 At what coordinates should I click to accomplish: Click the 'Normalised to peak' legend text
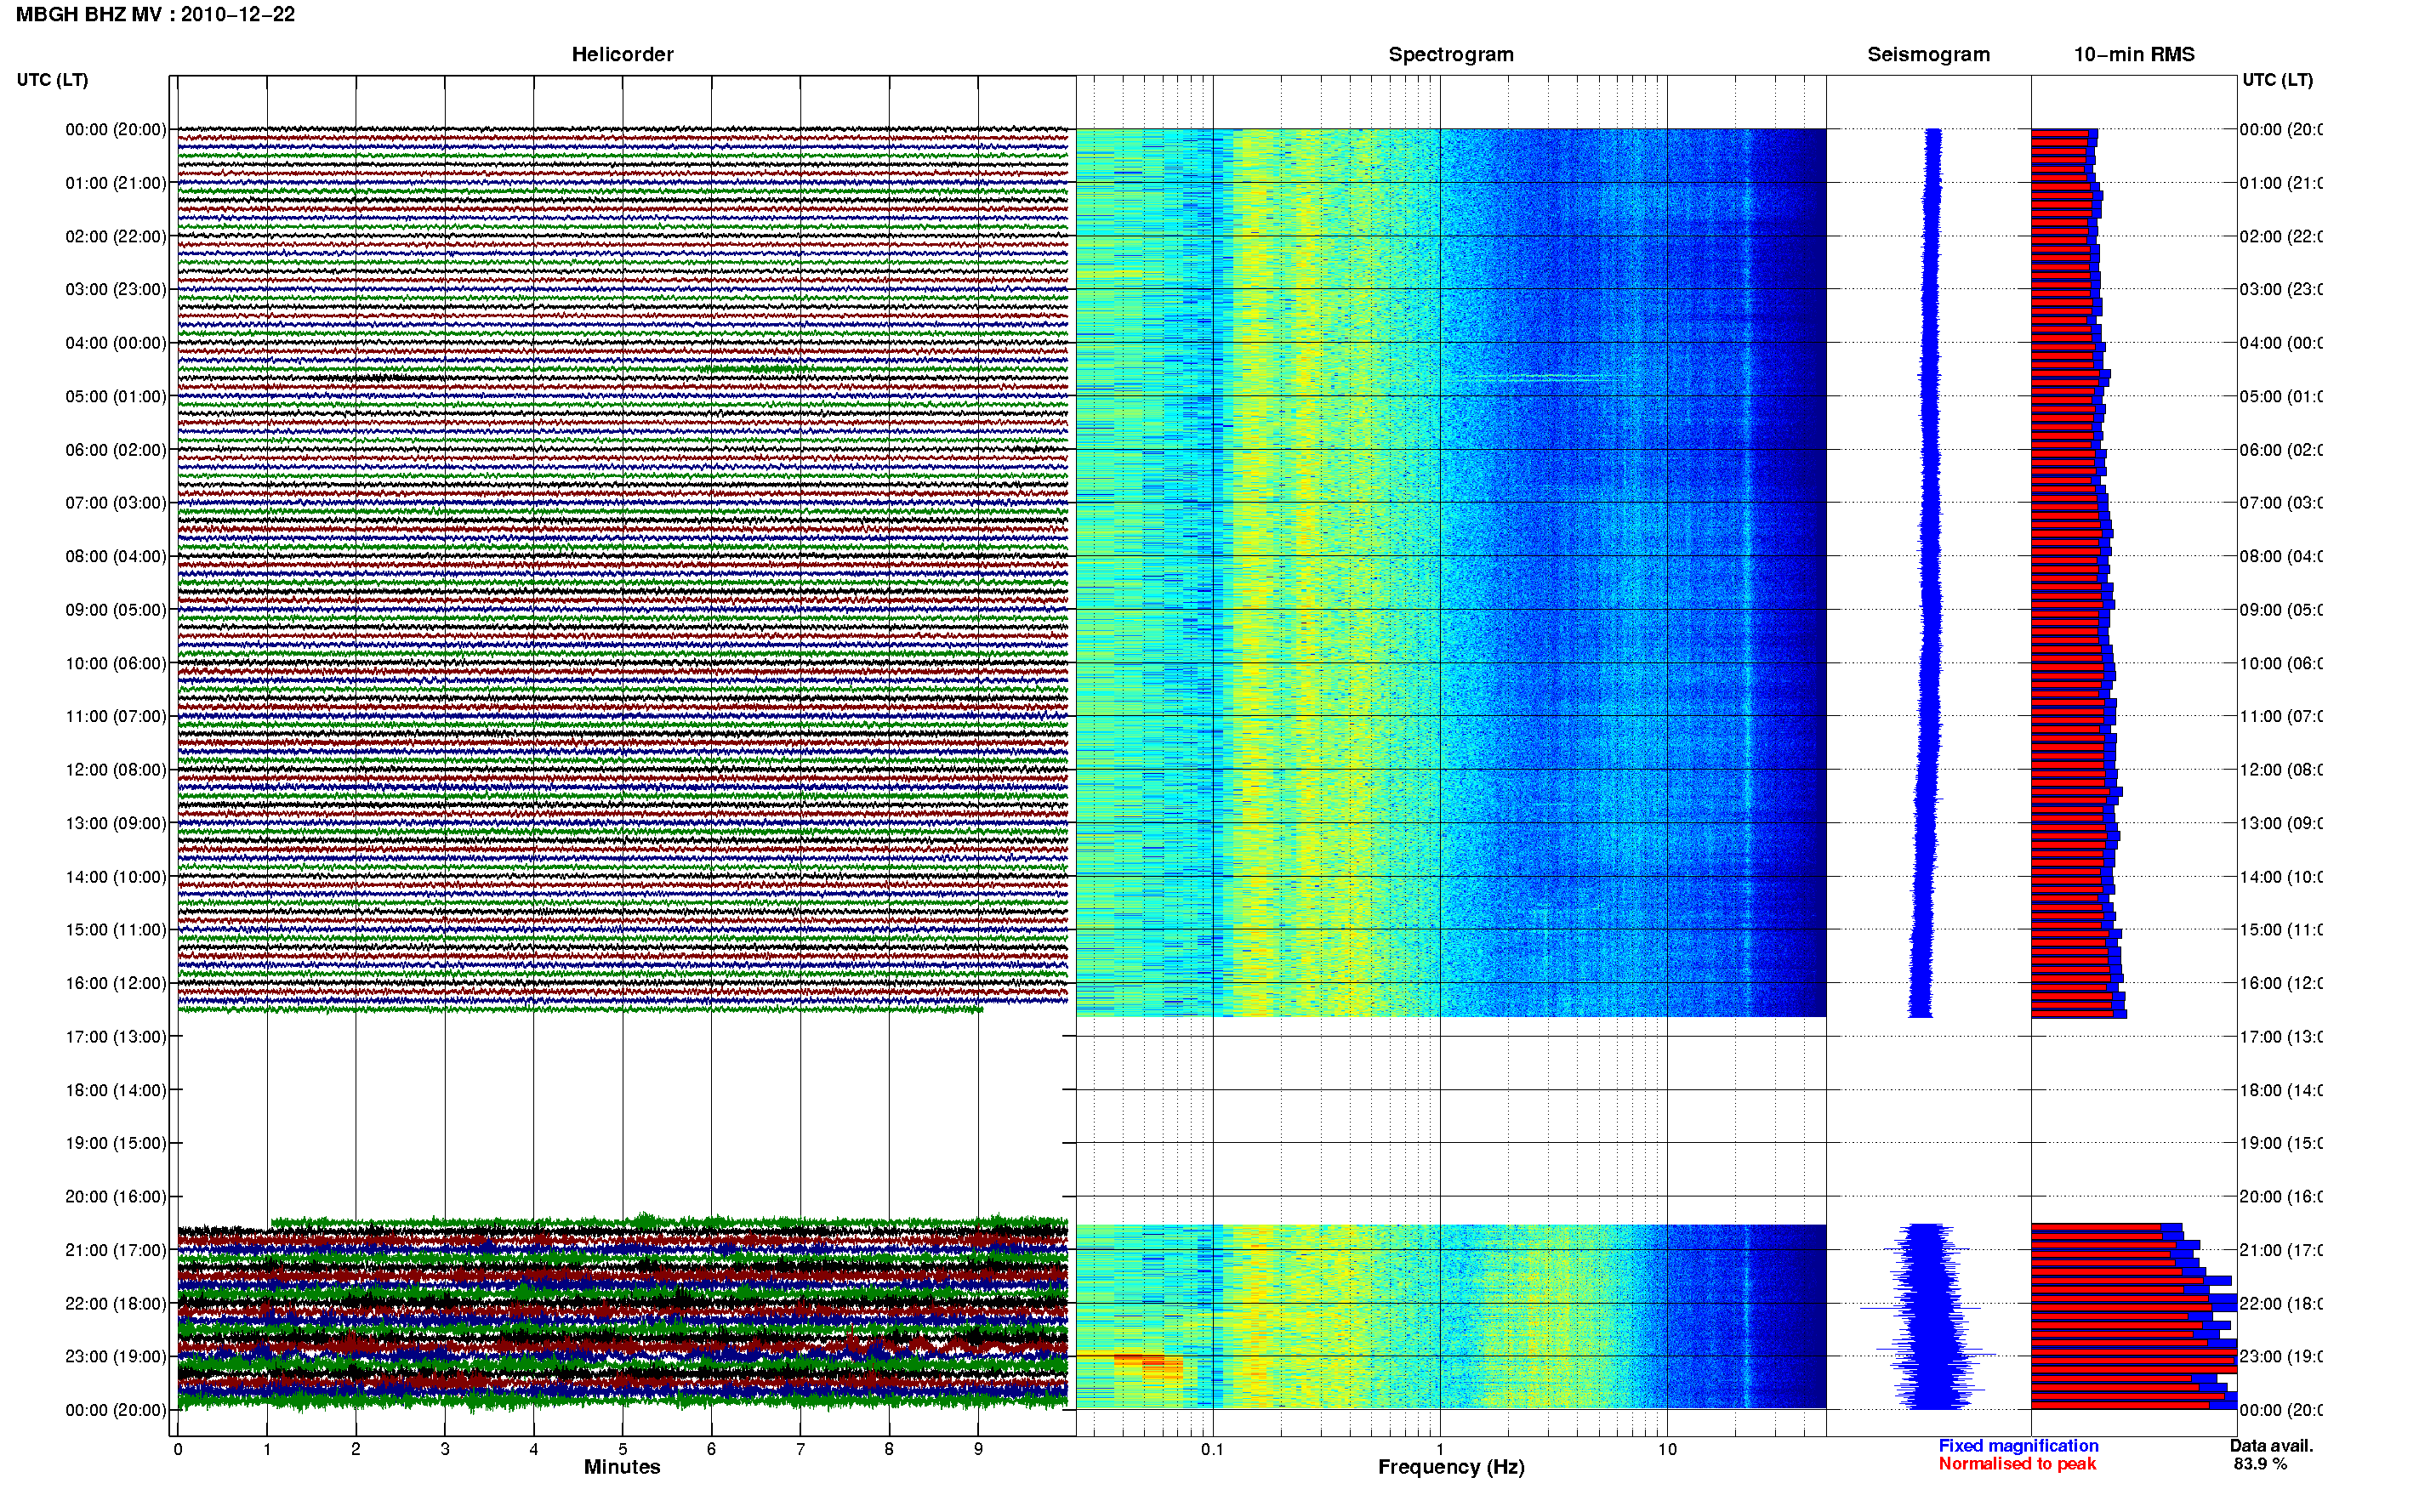tap(2017, 1464)
